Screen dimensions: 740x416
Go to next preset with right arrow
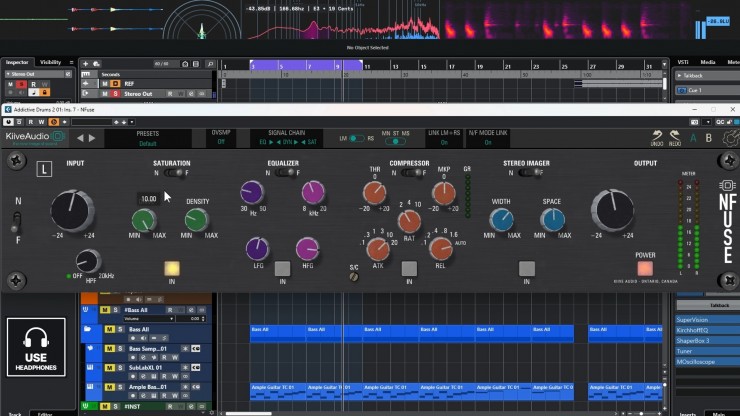click(x=92, y=138)
